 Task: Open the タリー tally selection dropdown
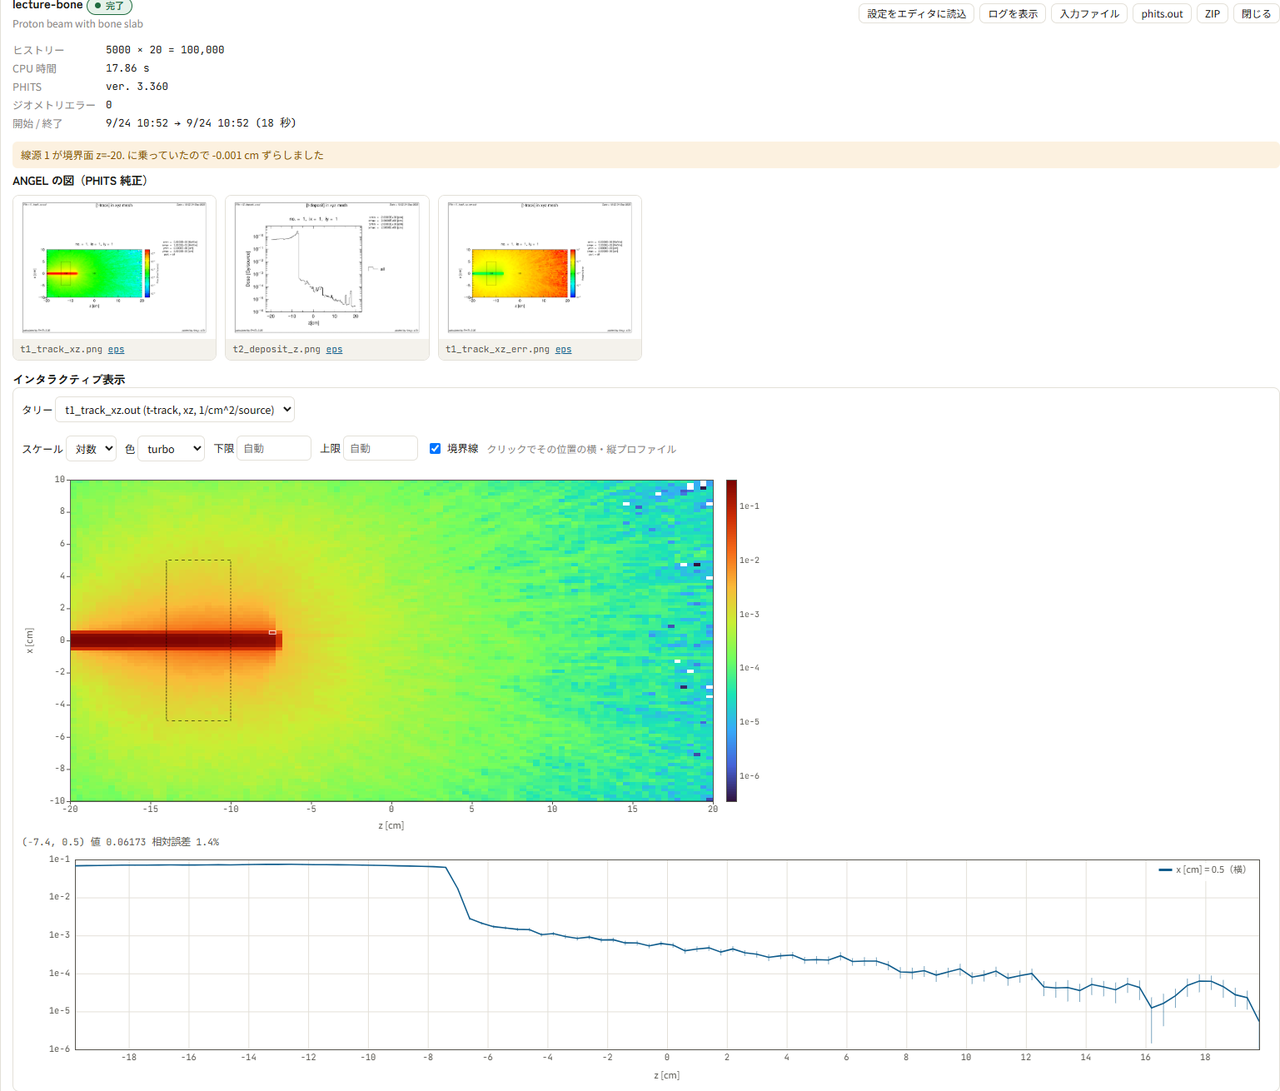(175, 410)
